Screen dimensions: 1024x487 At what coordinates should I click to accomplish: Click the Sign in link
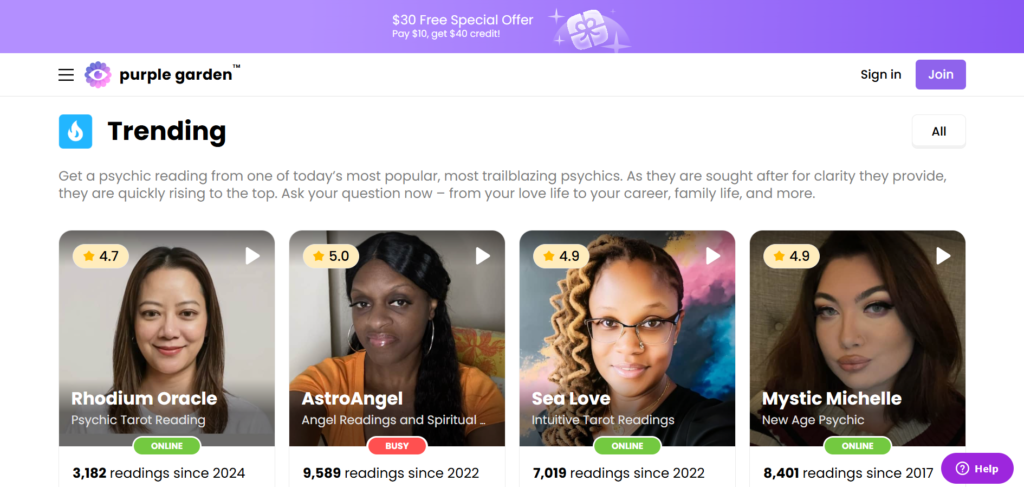[x=880, y=74]
